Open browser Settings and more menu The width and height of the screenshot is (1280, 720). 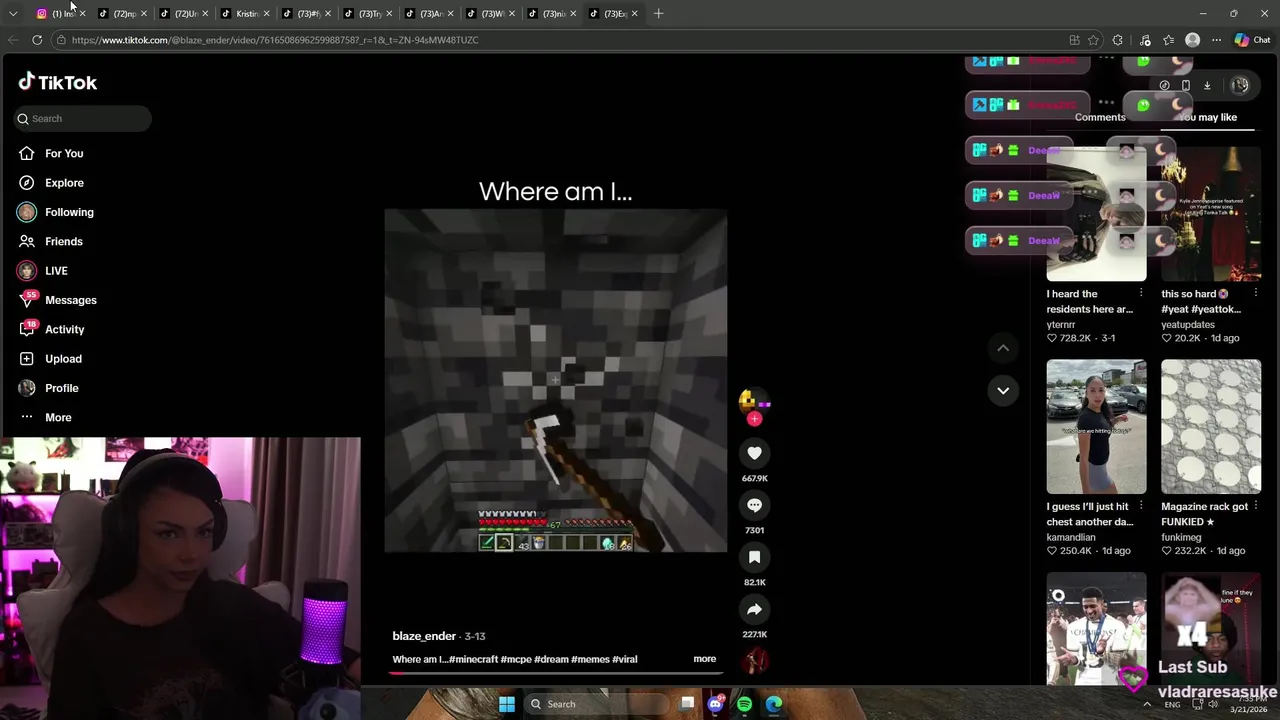tap(1216, 40)
